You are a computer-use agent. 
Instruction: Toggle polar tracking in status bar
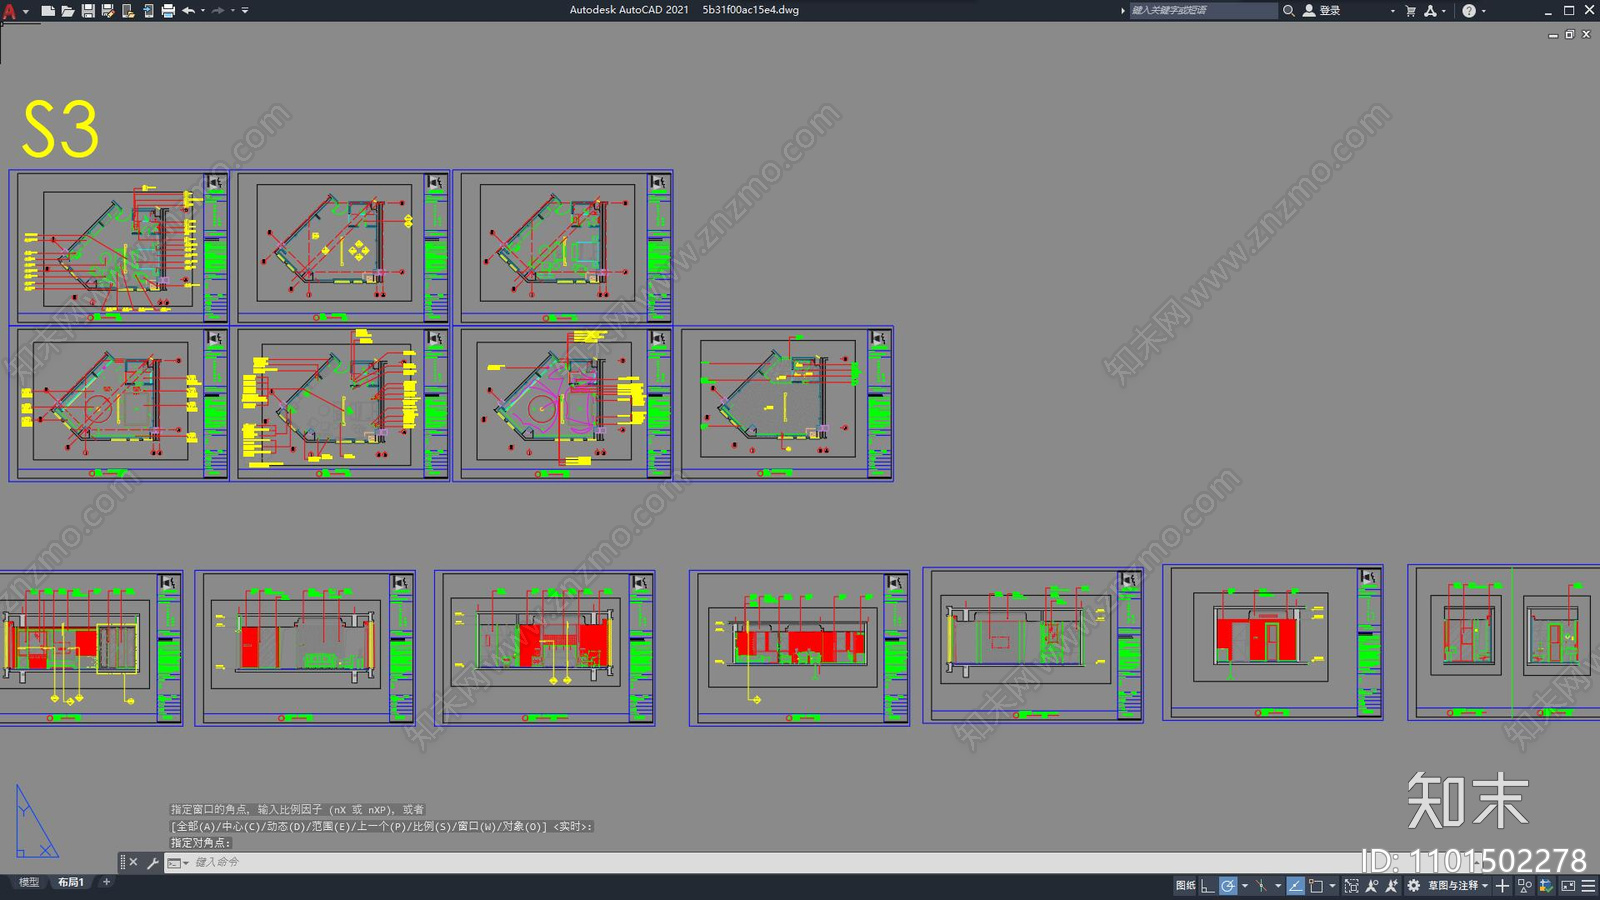1228,886
